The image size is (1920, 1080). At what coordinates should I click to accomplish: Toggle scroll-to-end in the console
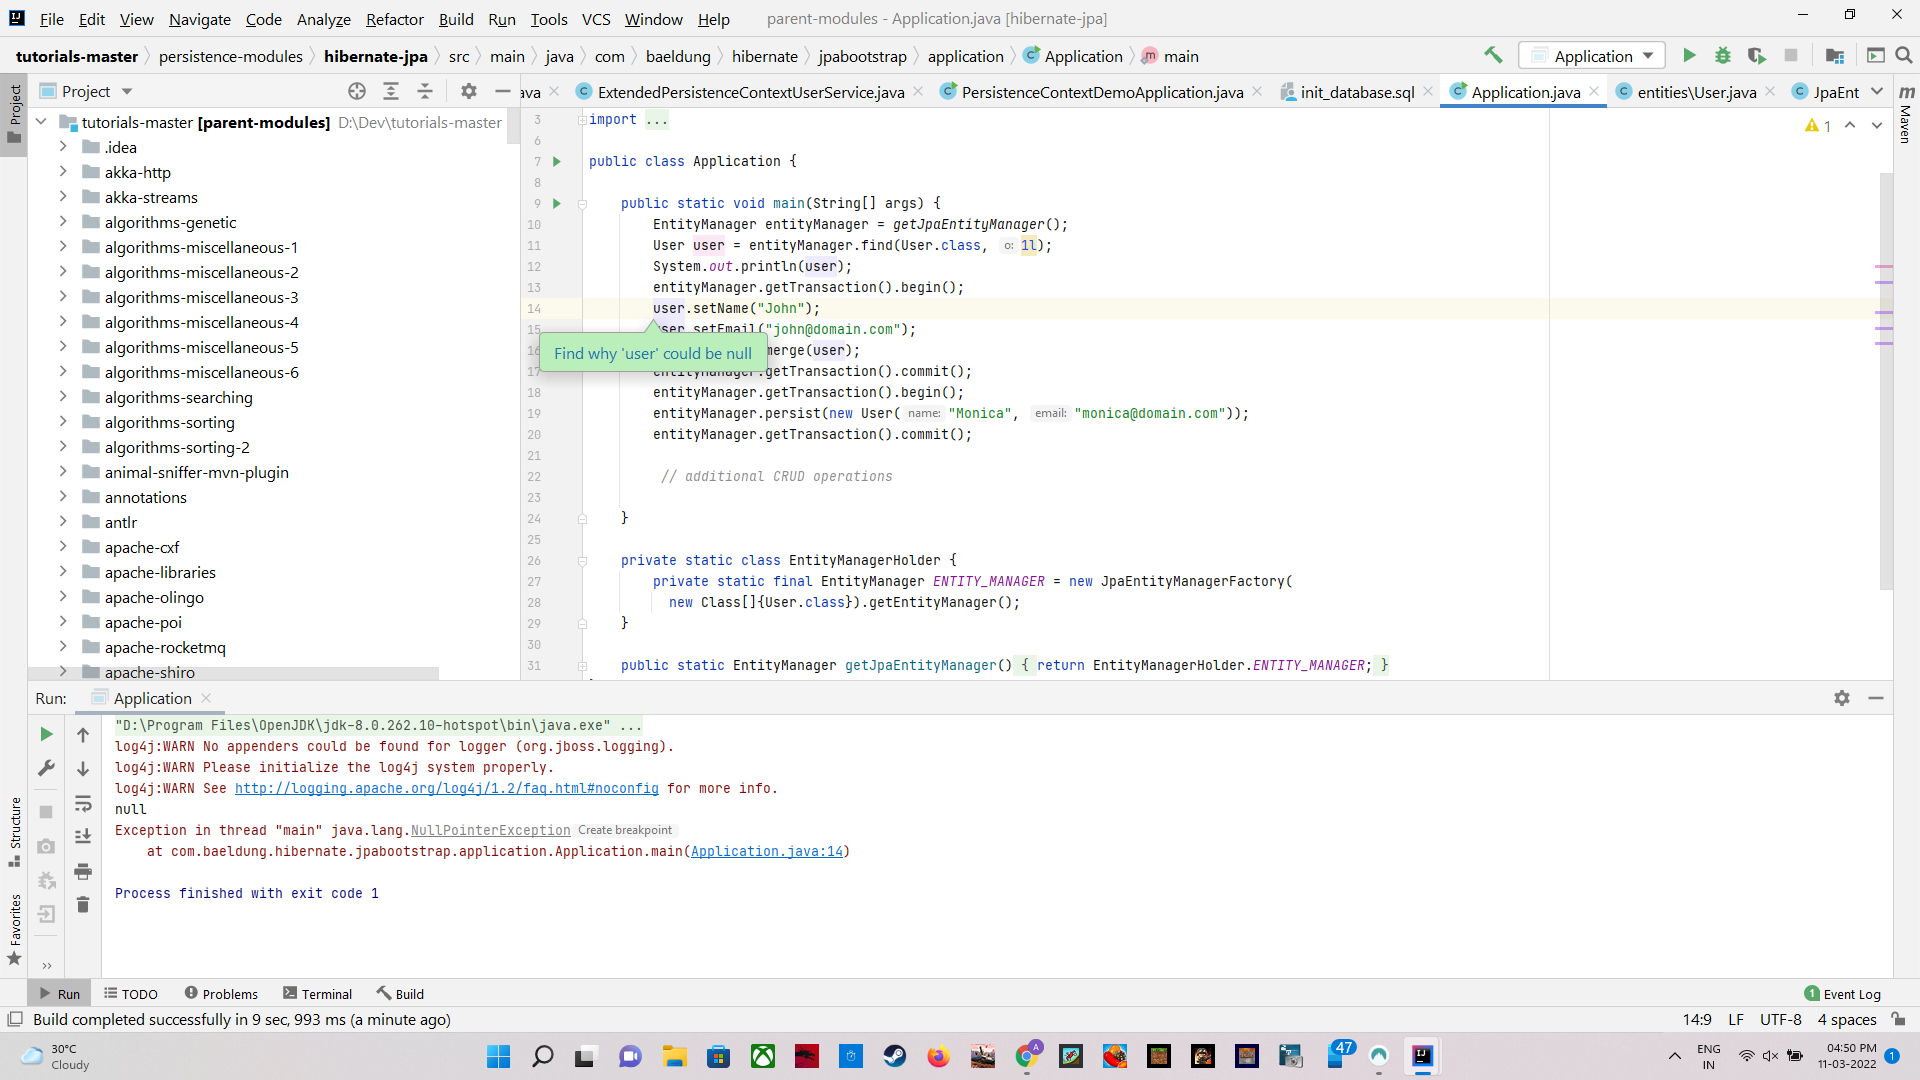(x=84, y=837)
